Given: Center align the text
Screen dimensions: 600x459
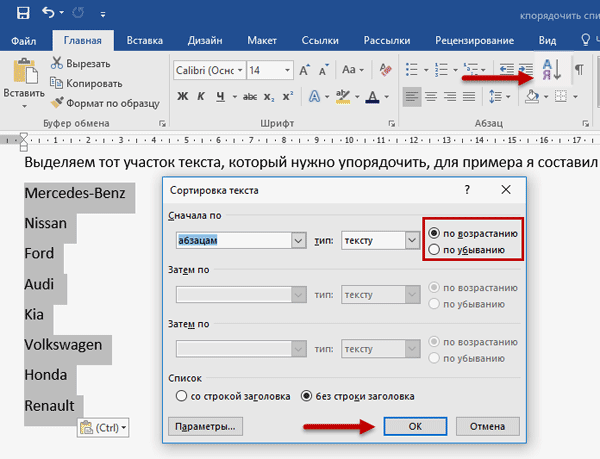Looking at the screenshot, I should click(x=431, y=96).
